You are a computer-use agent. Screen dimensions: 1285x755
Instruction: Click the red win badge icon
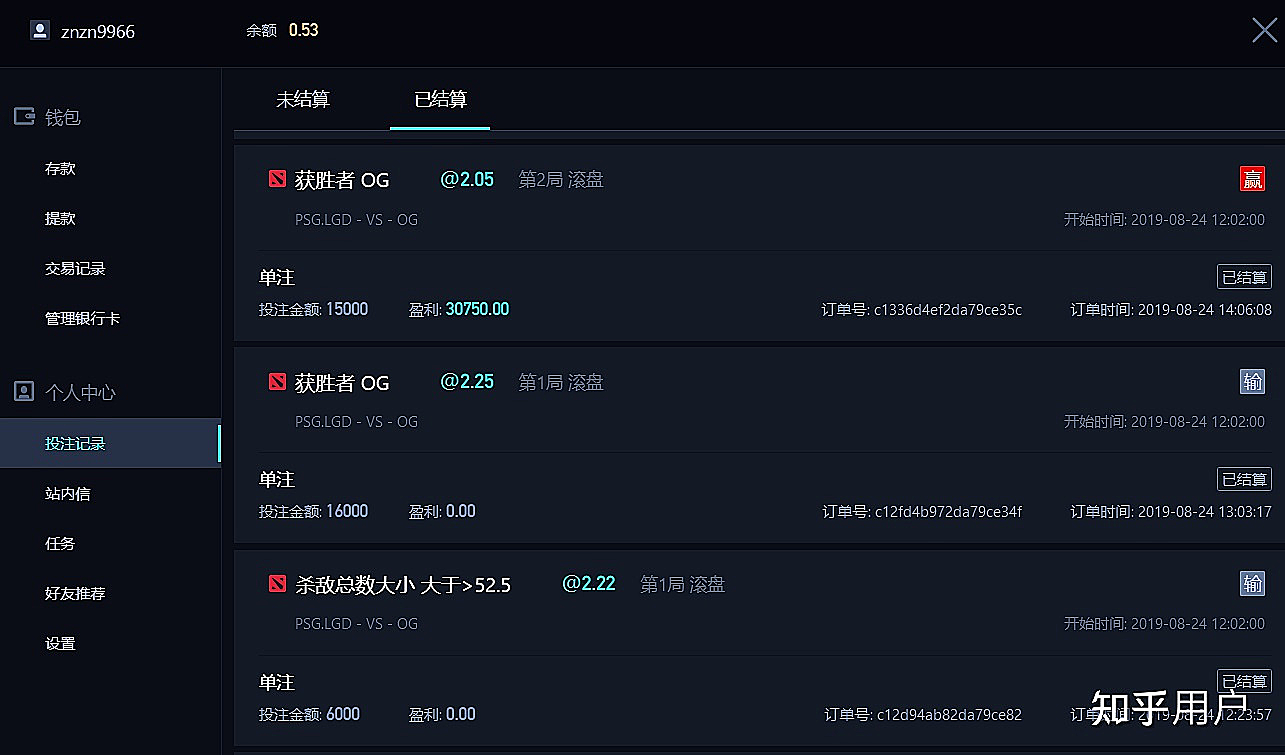pos(1252,179)
